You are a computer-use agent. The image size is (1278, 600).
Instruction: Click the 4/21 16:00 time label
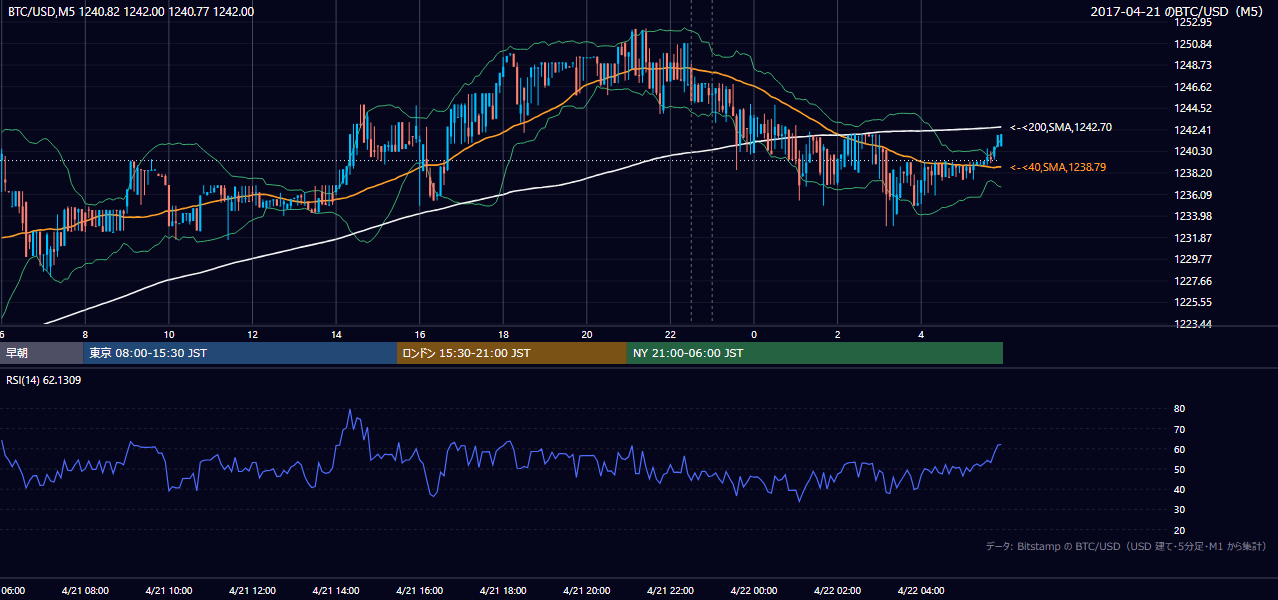point(419,591)
